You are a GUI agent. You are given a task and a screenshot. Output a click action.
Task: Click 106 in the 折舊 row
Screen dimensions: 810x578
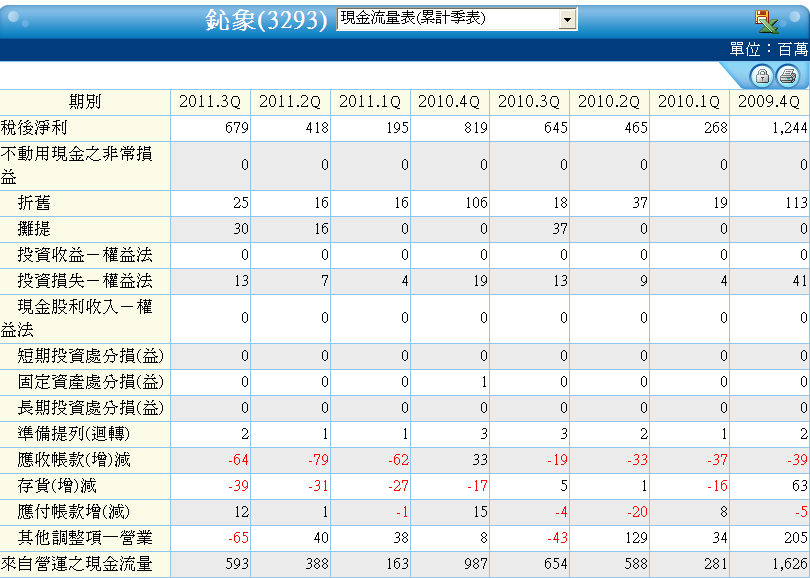[x=476, y=203]
